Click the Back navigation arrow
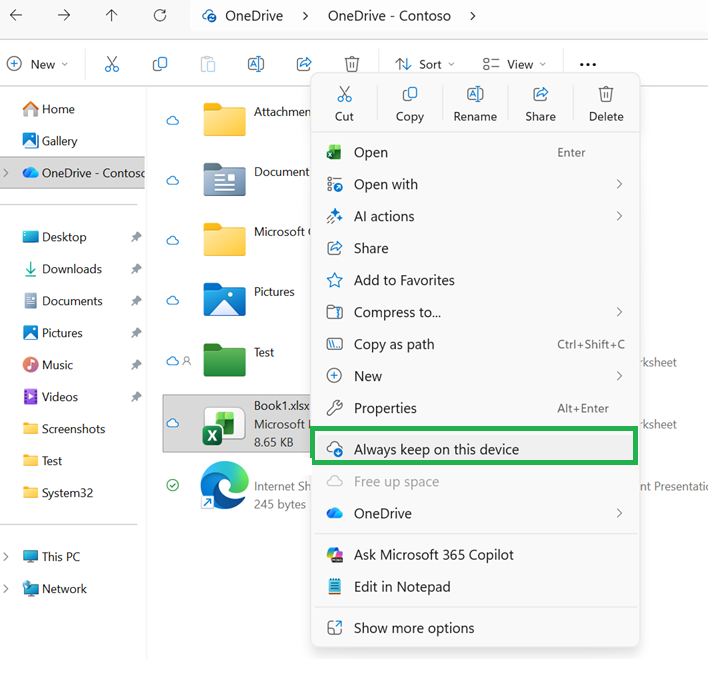Viewport: 708px width, 688px height. (16, 15)
